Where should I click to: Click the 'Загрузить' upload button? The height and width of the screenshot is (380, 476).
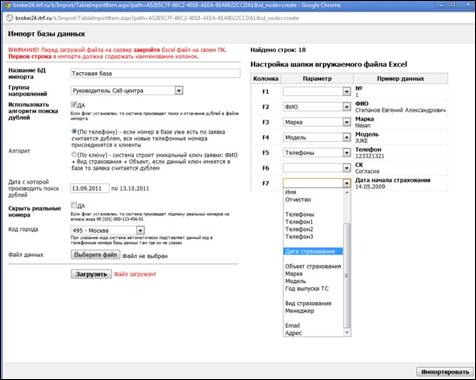tap(91, 274)
